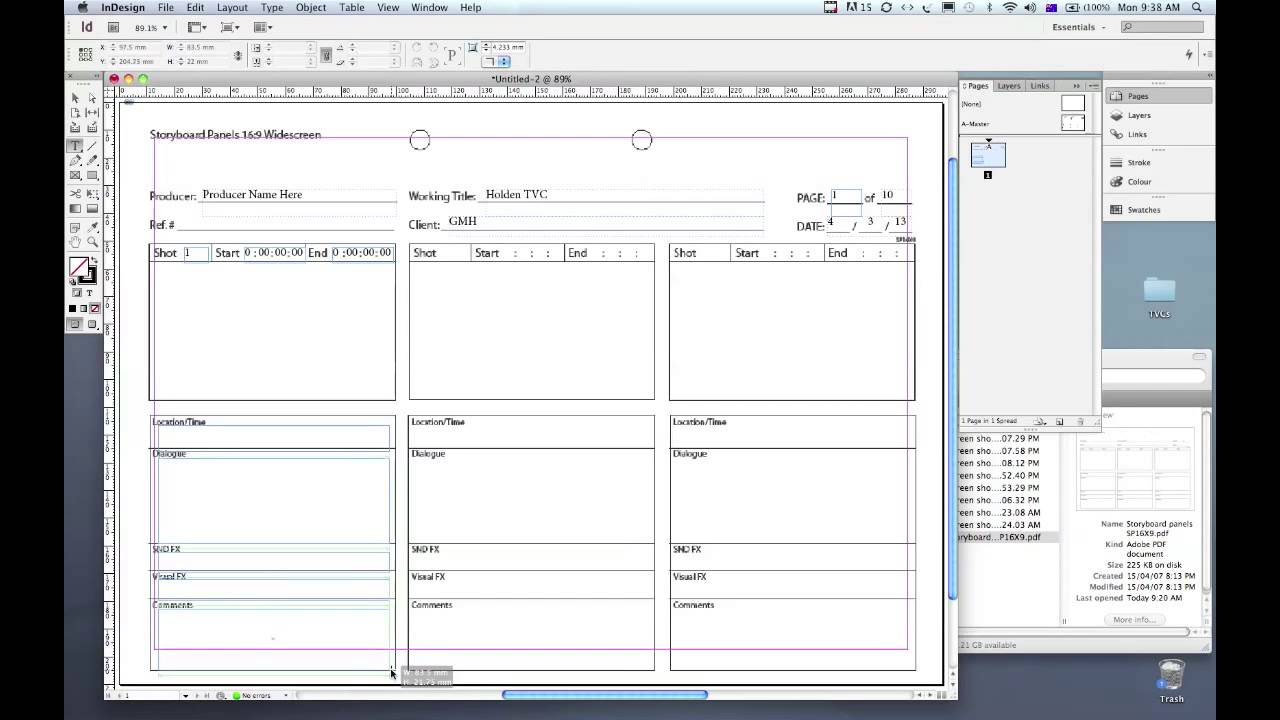Click the X position field

pos(136,47)
